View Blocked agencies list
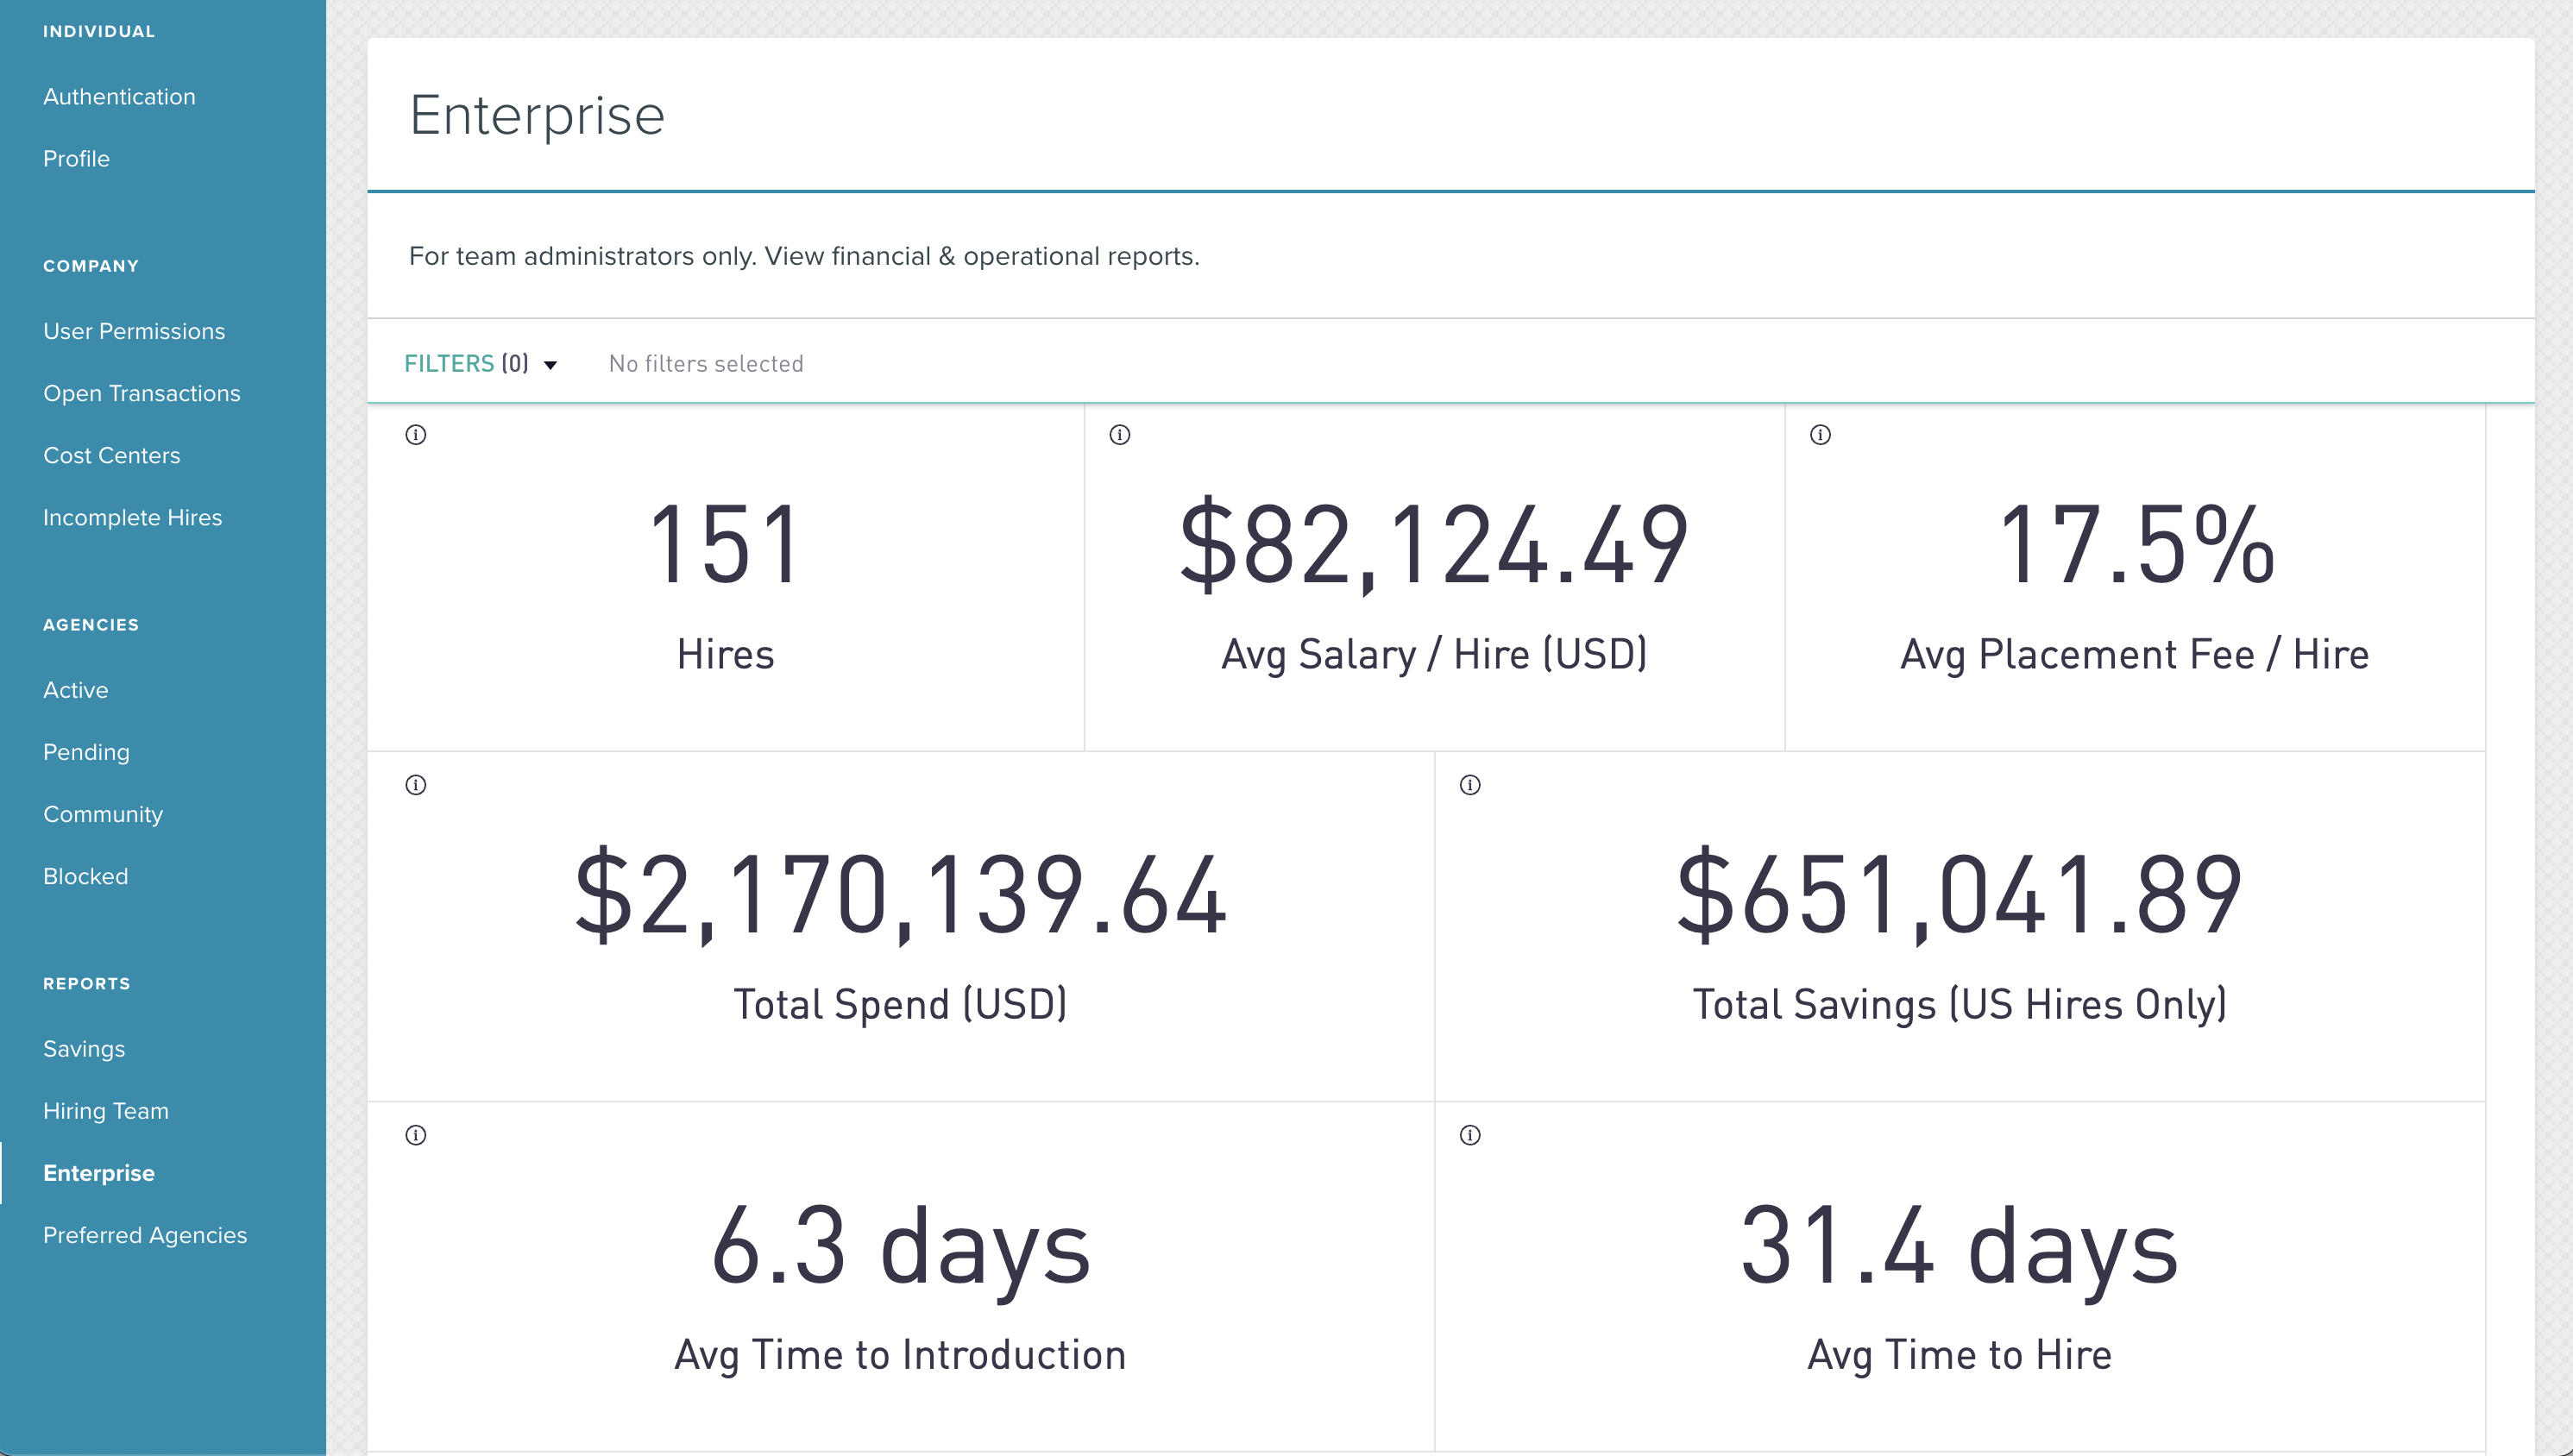 point(85,876)
